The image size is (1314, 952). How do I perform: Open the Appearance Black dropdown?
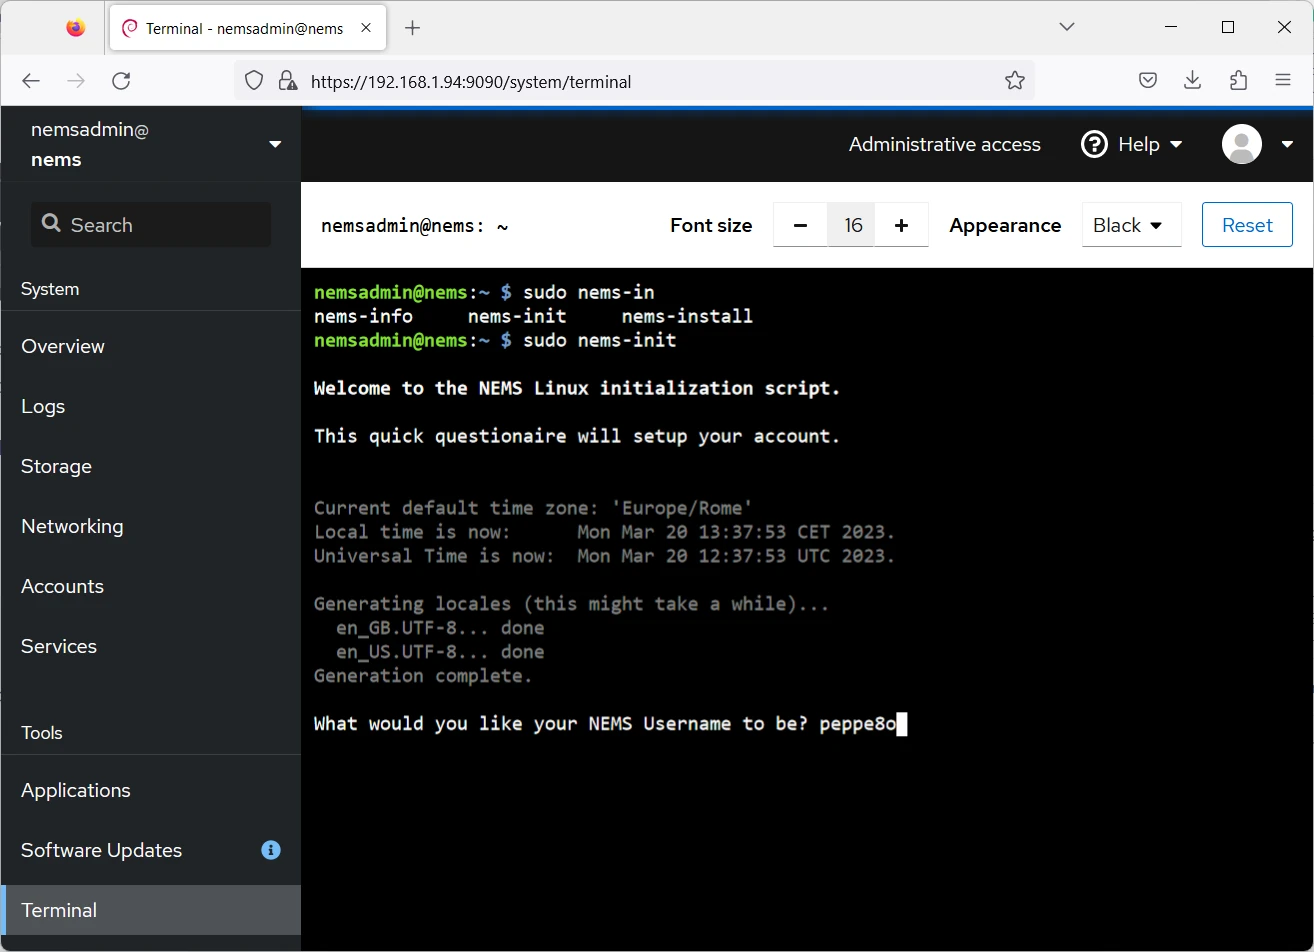(x=1131, y=225)
